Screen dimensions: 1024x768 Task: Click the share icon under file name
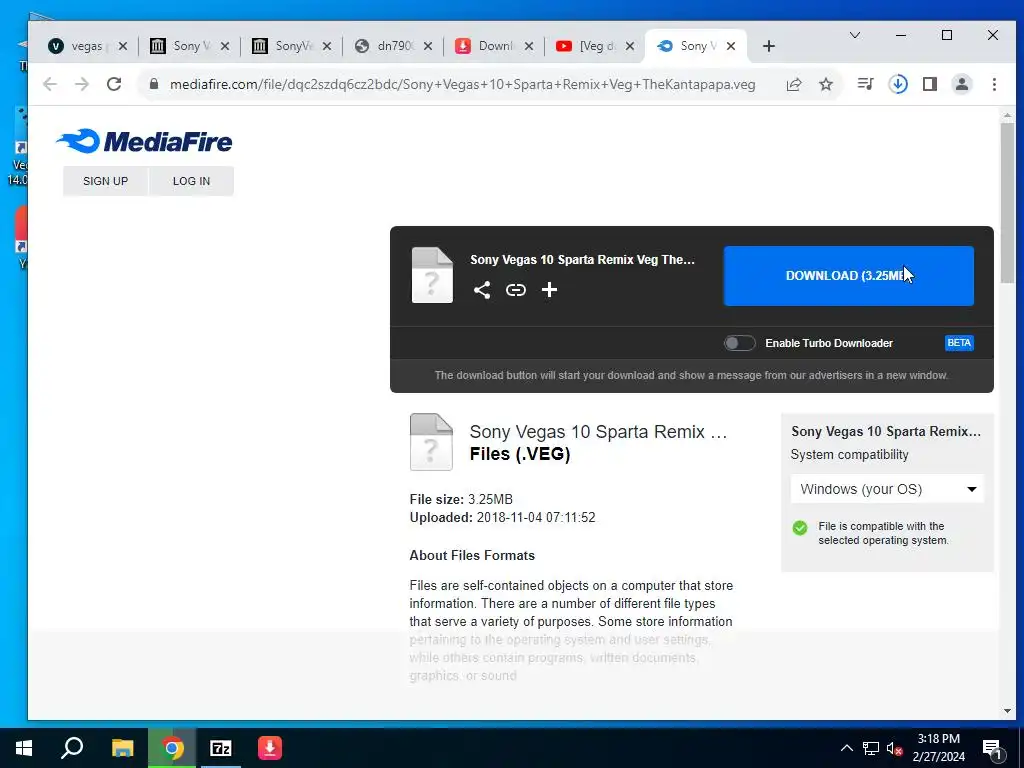(x=482, y=290)
